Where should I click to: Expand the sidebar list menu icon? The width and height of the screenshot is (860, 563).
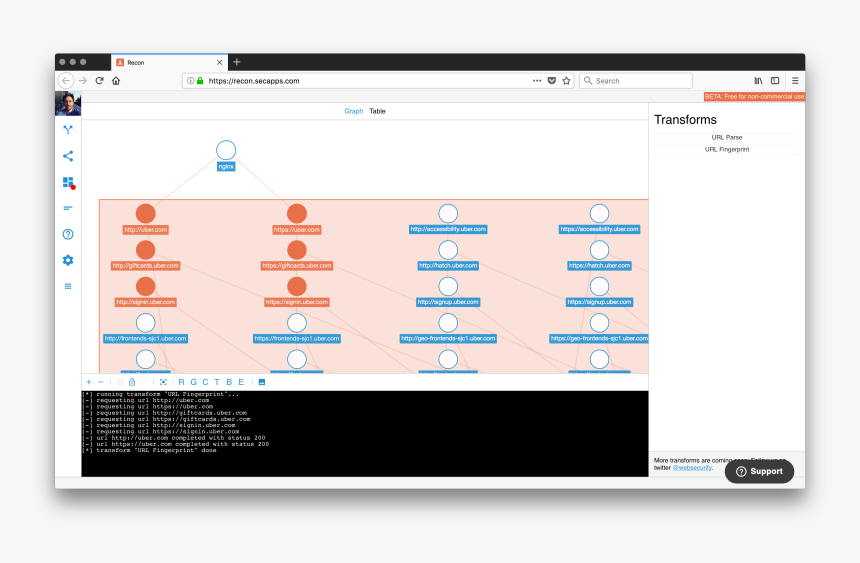[x=68, y=286]
